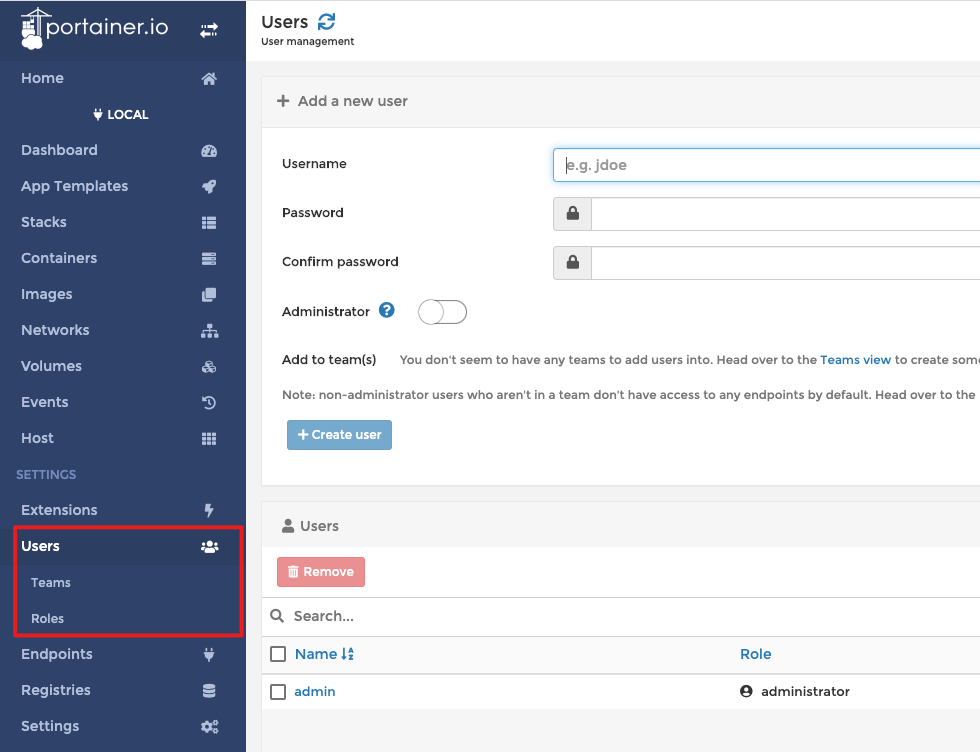Click the refresh icon beside Users title
980x752 pixels.
326,21
